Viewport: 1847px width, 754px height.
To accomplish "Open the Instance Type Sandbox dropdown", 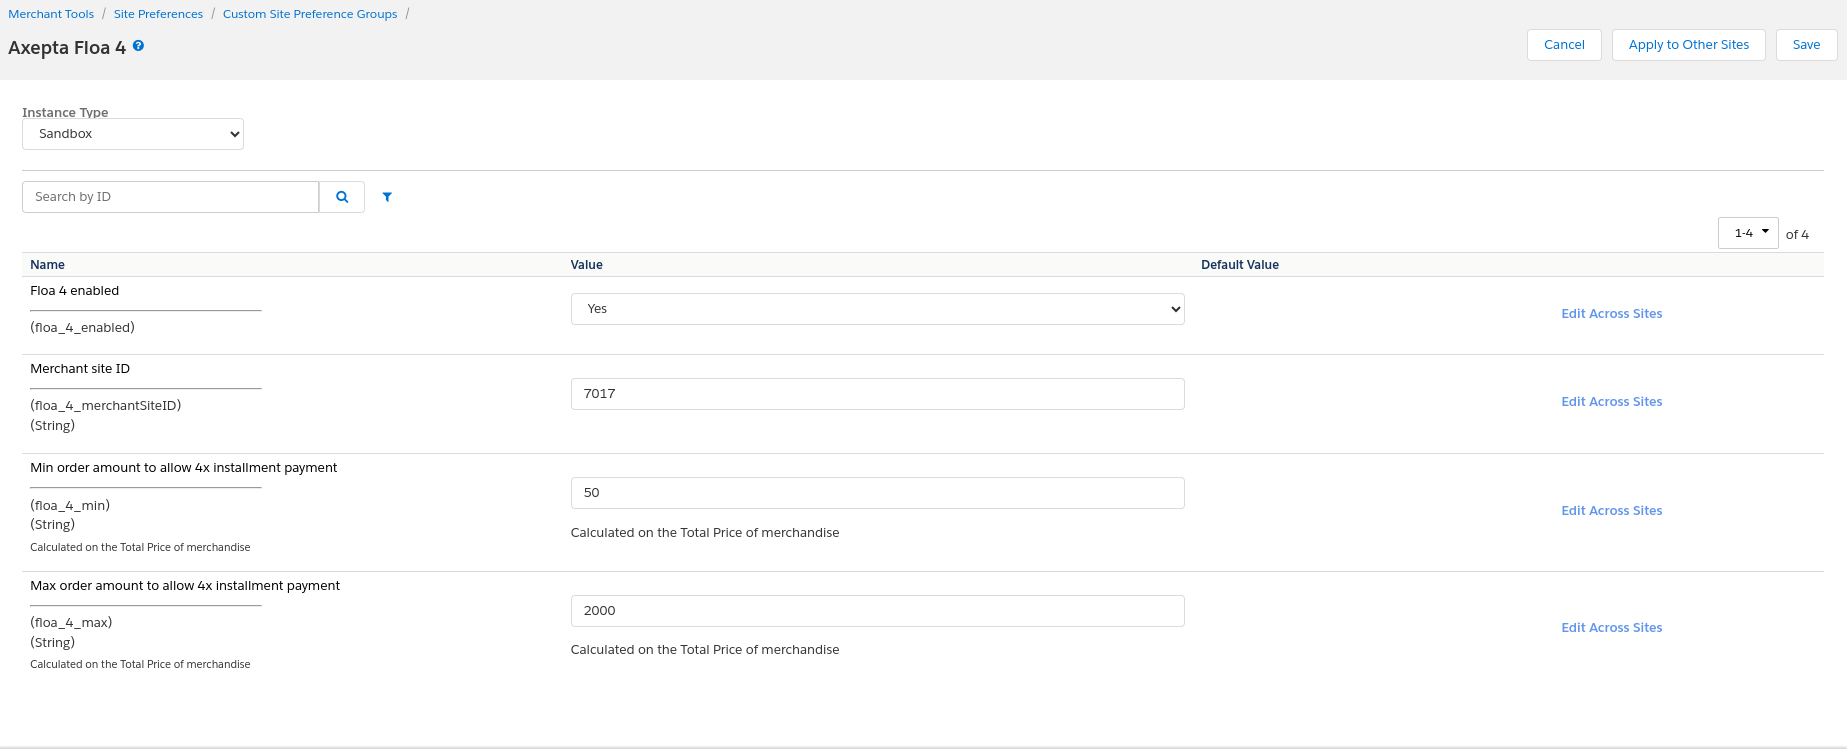I will point(133,134).
